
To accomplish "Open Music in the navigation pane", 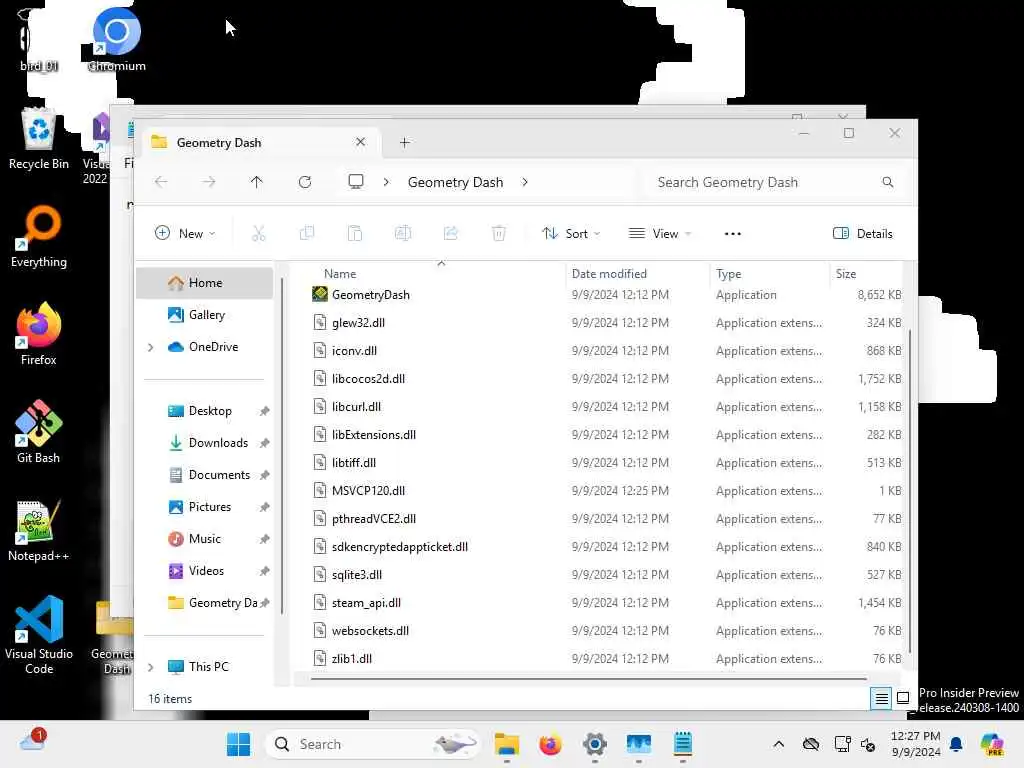I will tap(204, 539).
